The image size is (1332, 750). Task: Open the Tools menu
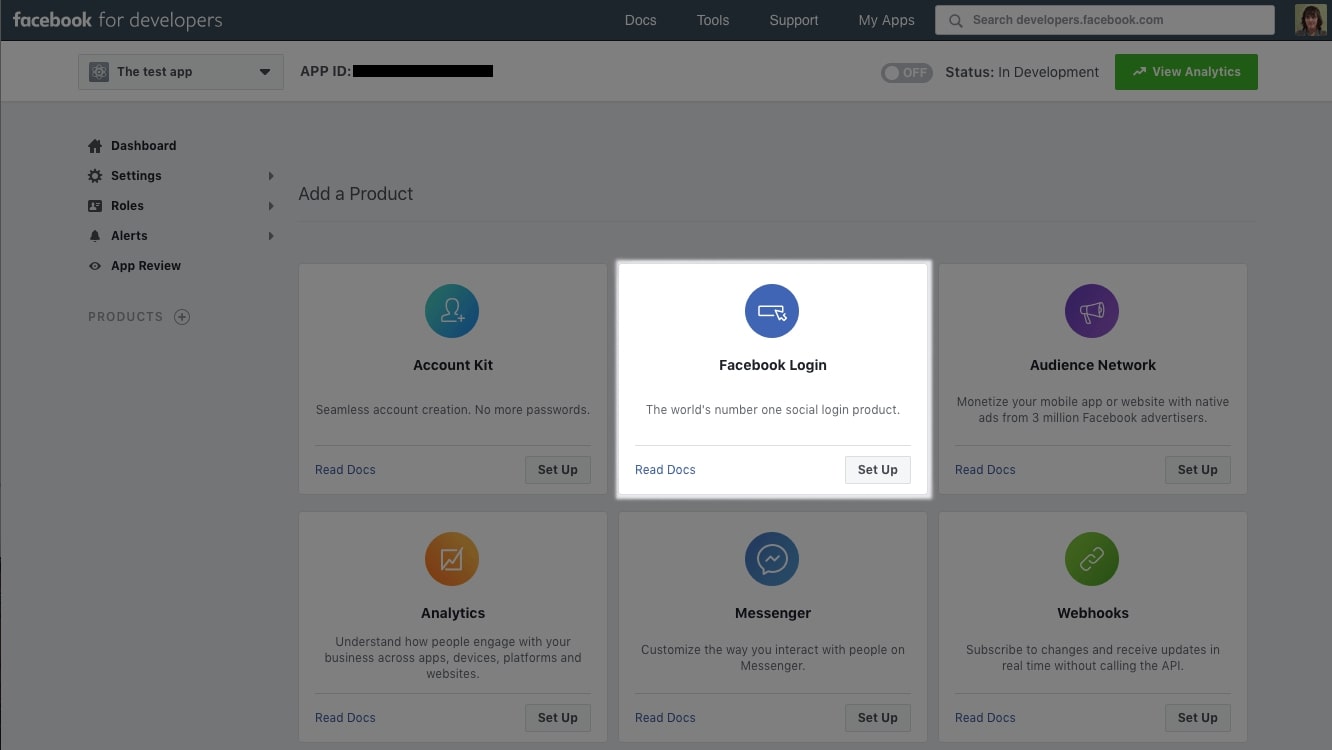click(713, 20)
